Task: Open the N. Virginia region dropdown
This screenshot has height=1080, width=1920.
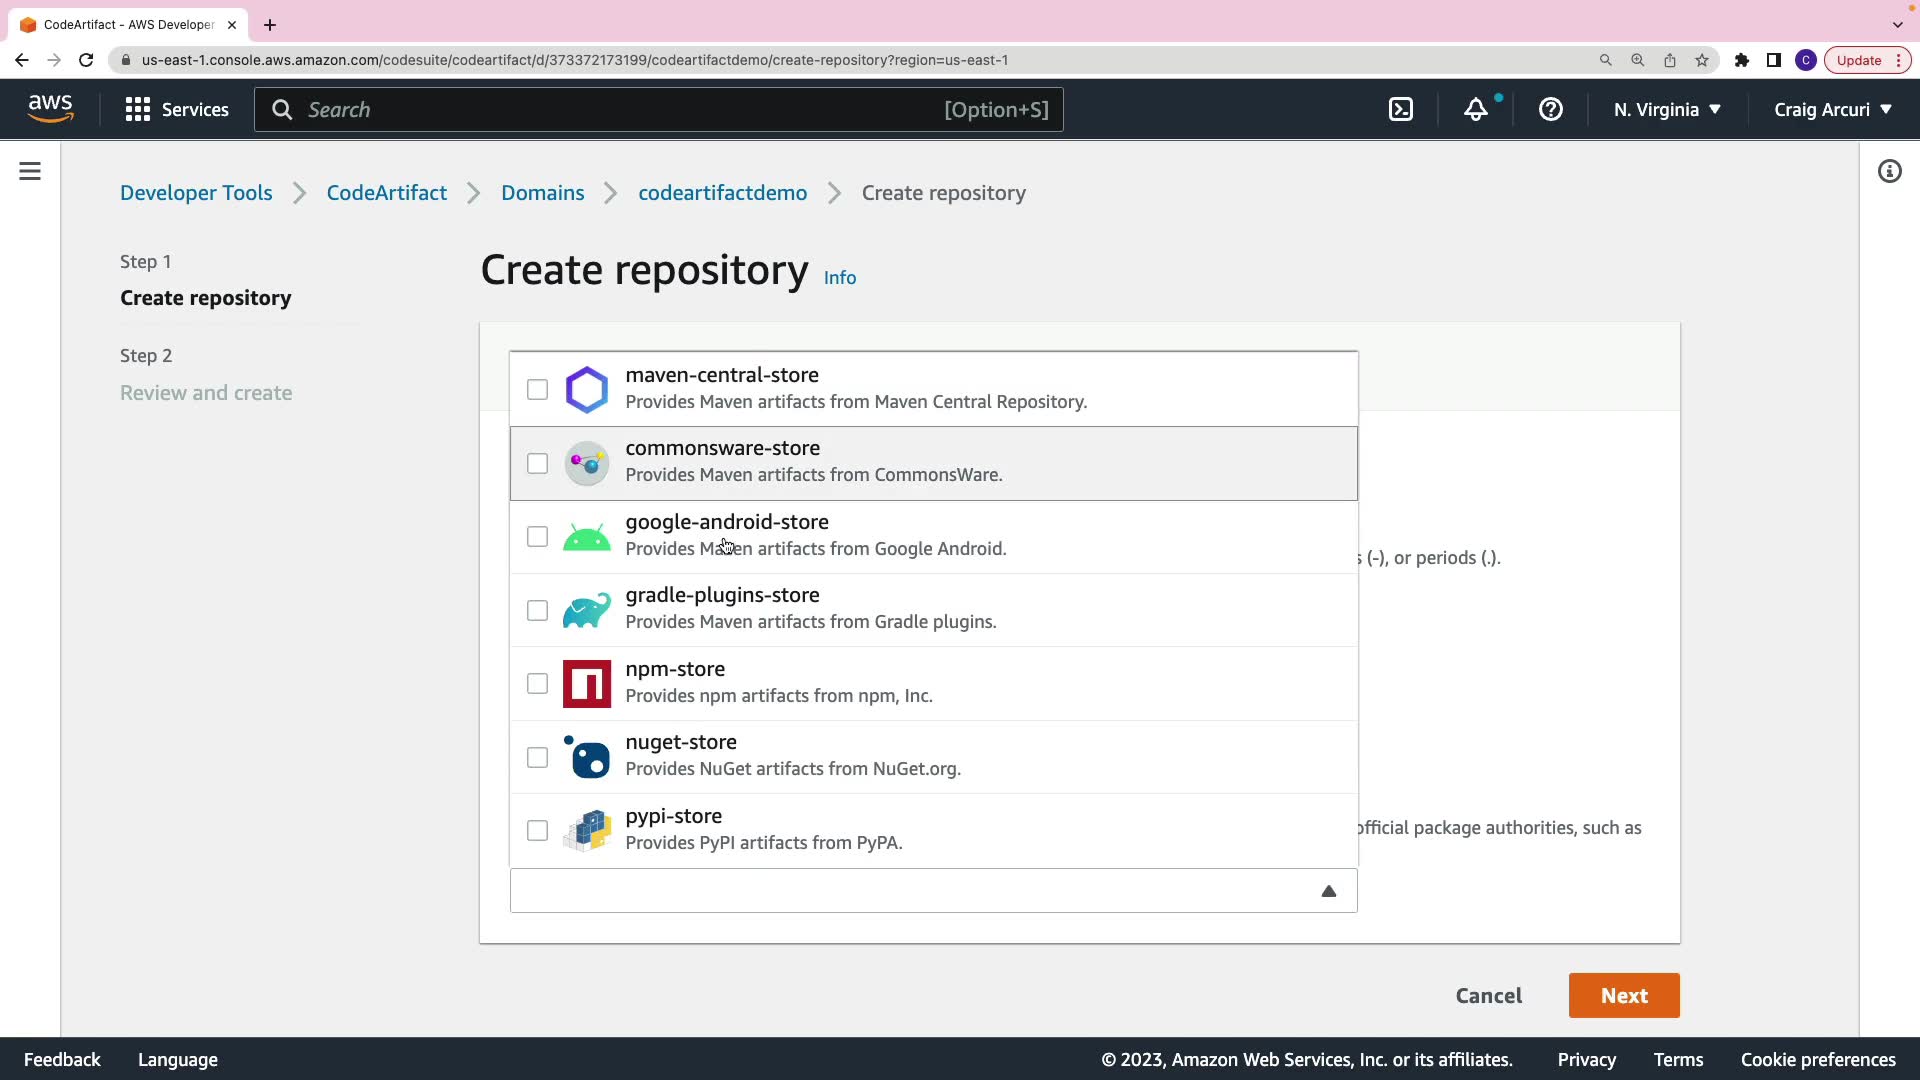Action: tap(1666, 110)
